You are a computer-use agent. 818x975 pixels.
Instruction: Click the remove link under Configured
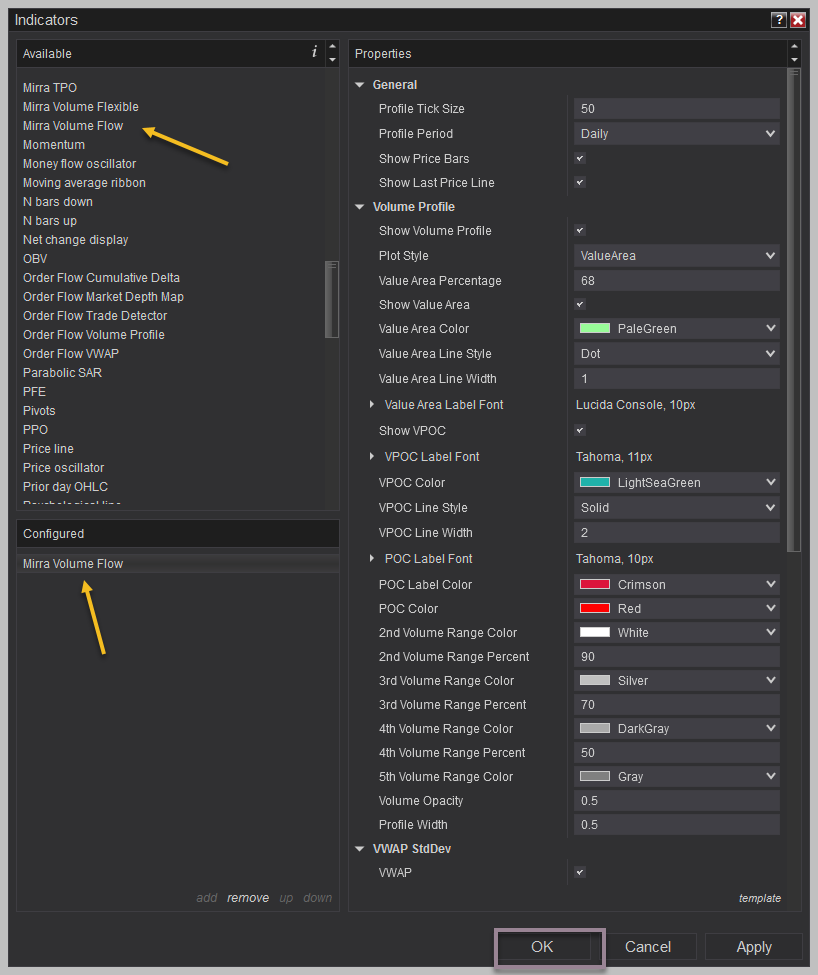tap(247, 898)
